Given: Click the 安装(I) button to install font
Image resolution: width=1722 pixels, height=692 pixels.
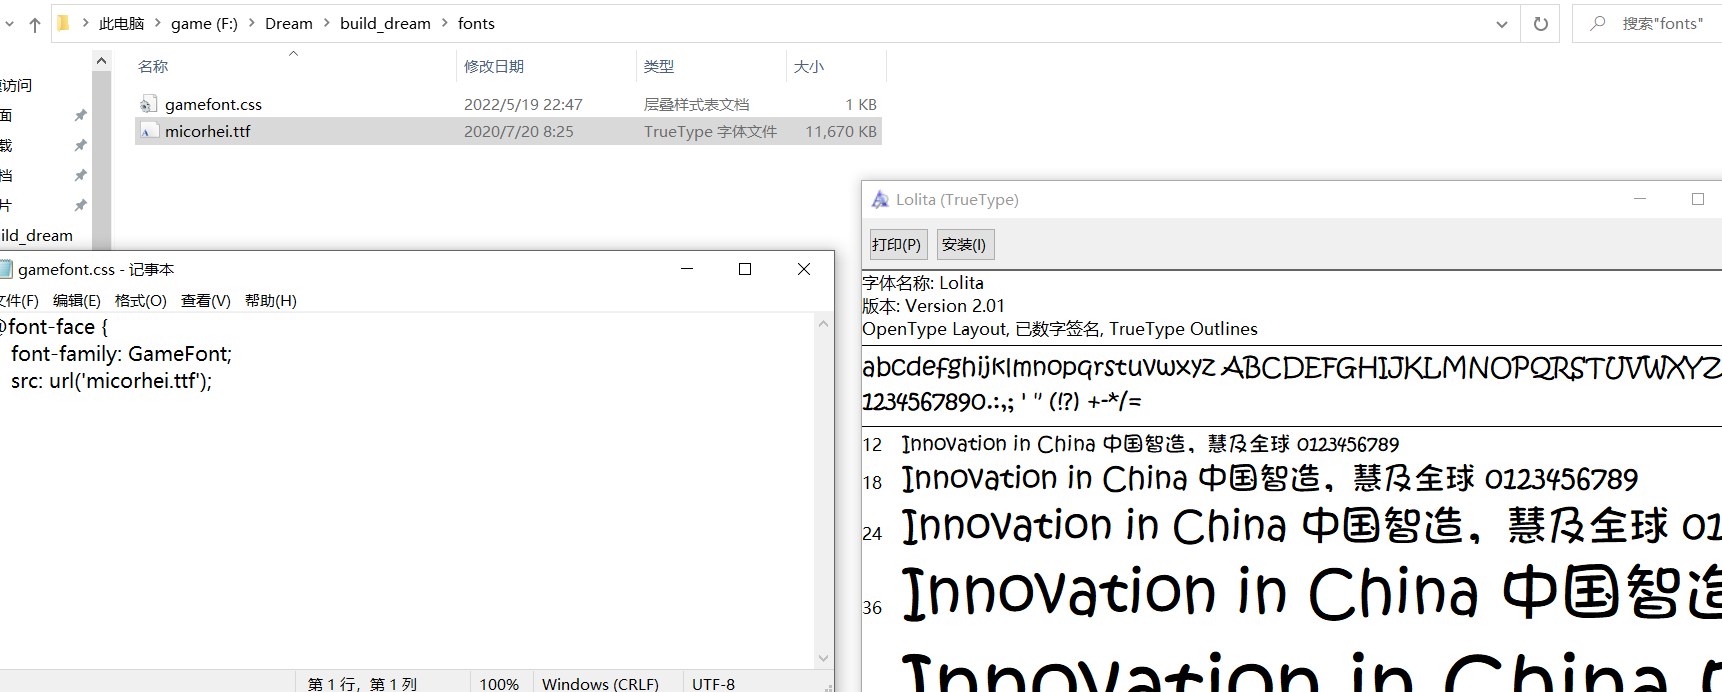Looking at the screenshot, I should tap(964, 245).
